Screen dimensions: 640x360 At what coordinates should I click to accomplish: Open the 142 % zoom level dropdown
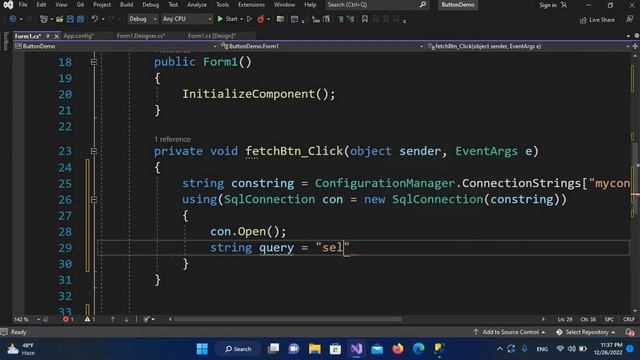[x=27, y=319]
